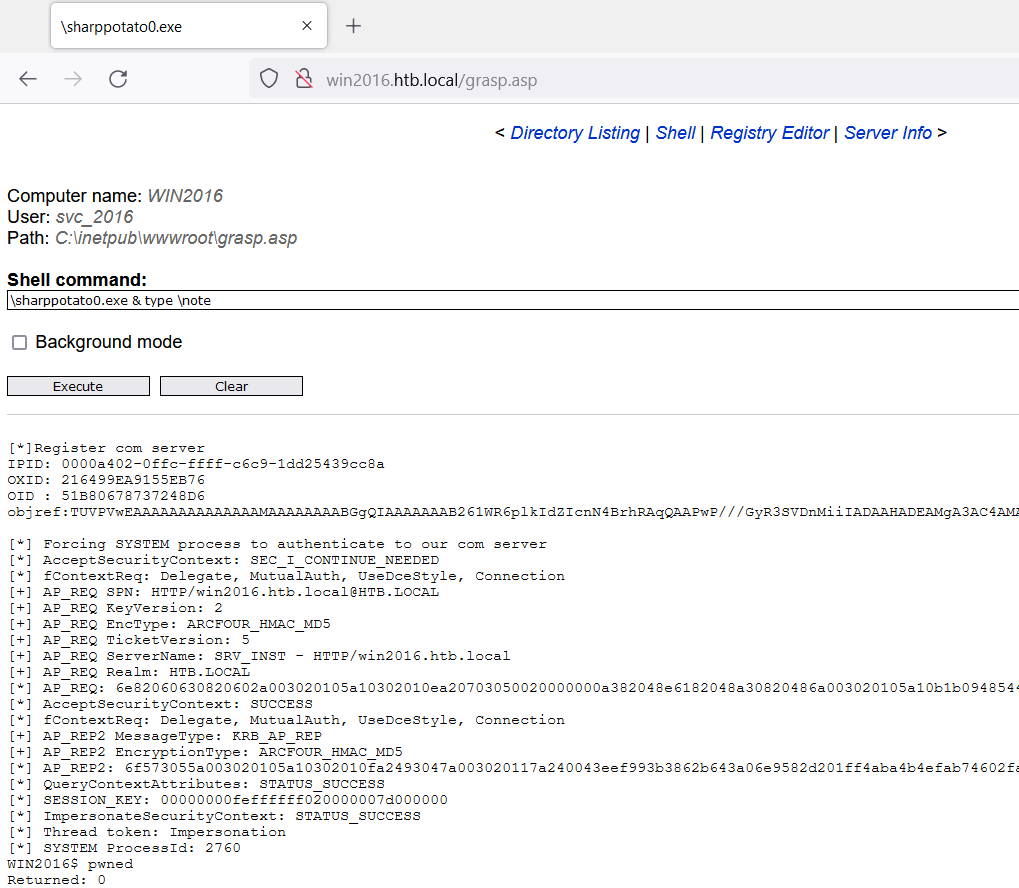Click the OID : 51B8067873724​8D6 line
This screenshot has width=1019, height=888.
coord(106,496)
